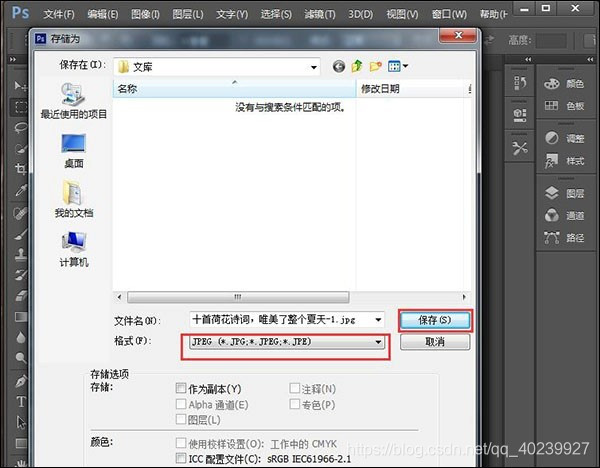The height and width of the screenshot is (468, 600).
Task: Click the up one level folder icon
Action: coord(357,66)
